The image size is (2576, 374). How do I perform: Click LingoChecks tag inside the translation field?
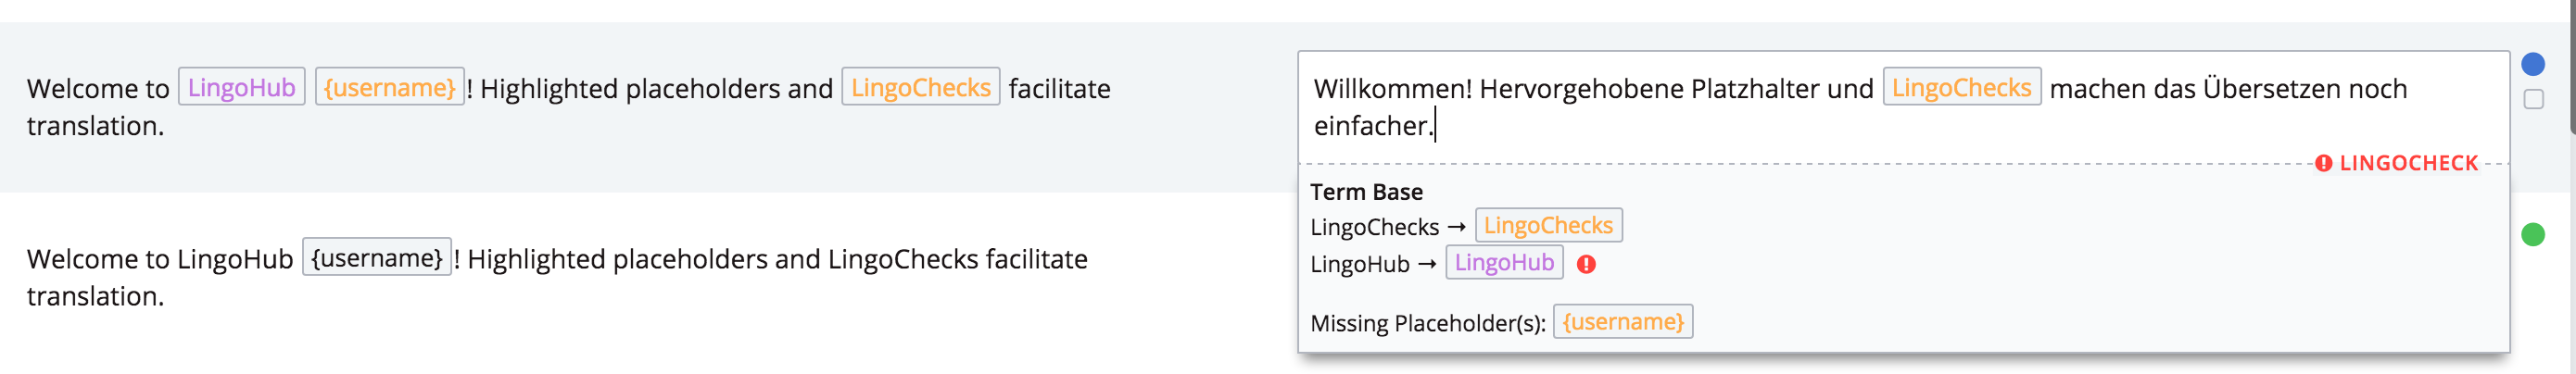coord(1961,88)
